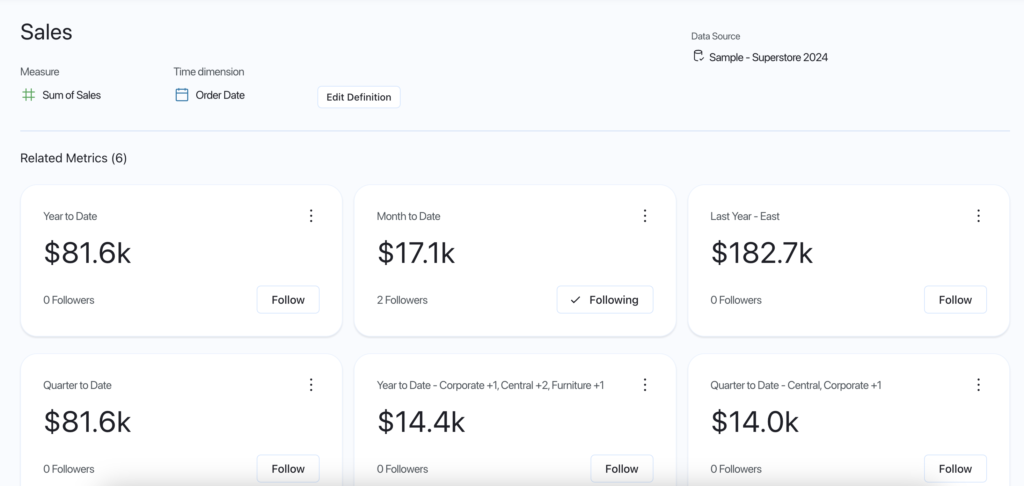This screenshot has height=486, width=1024.
Task: Click the Order Date calendar icon
Action: 182,95
